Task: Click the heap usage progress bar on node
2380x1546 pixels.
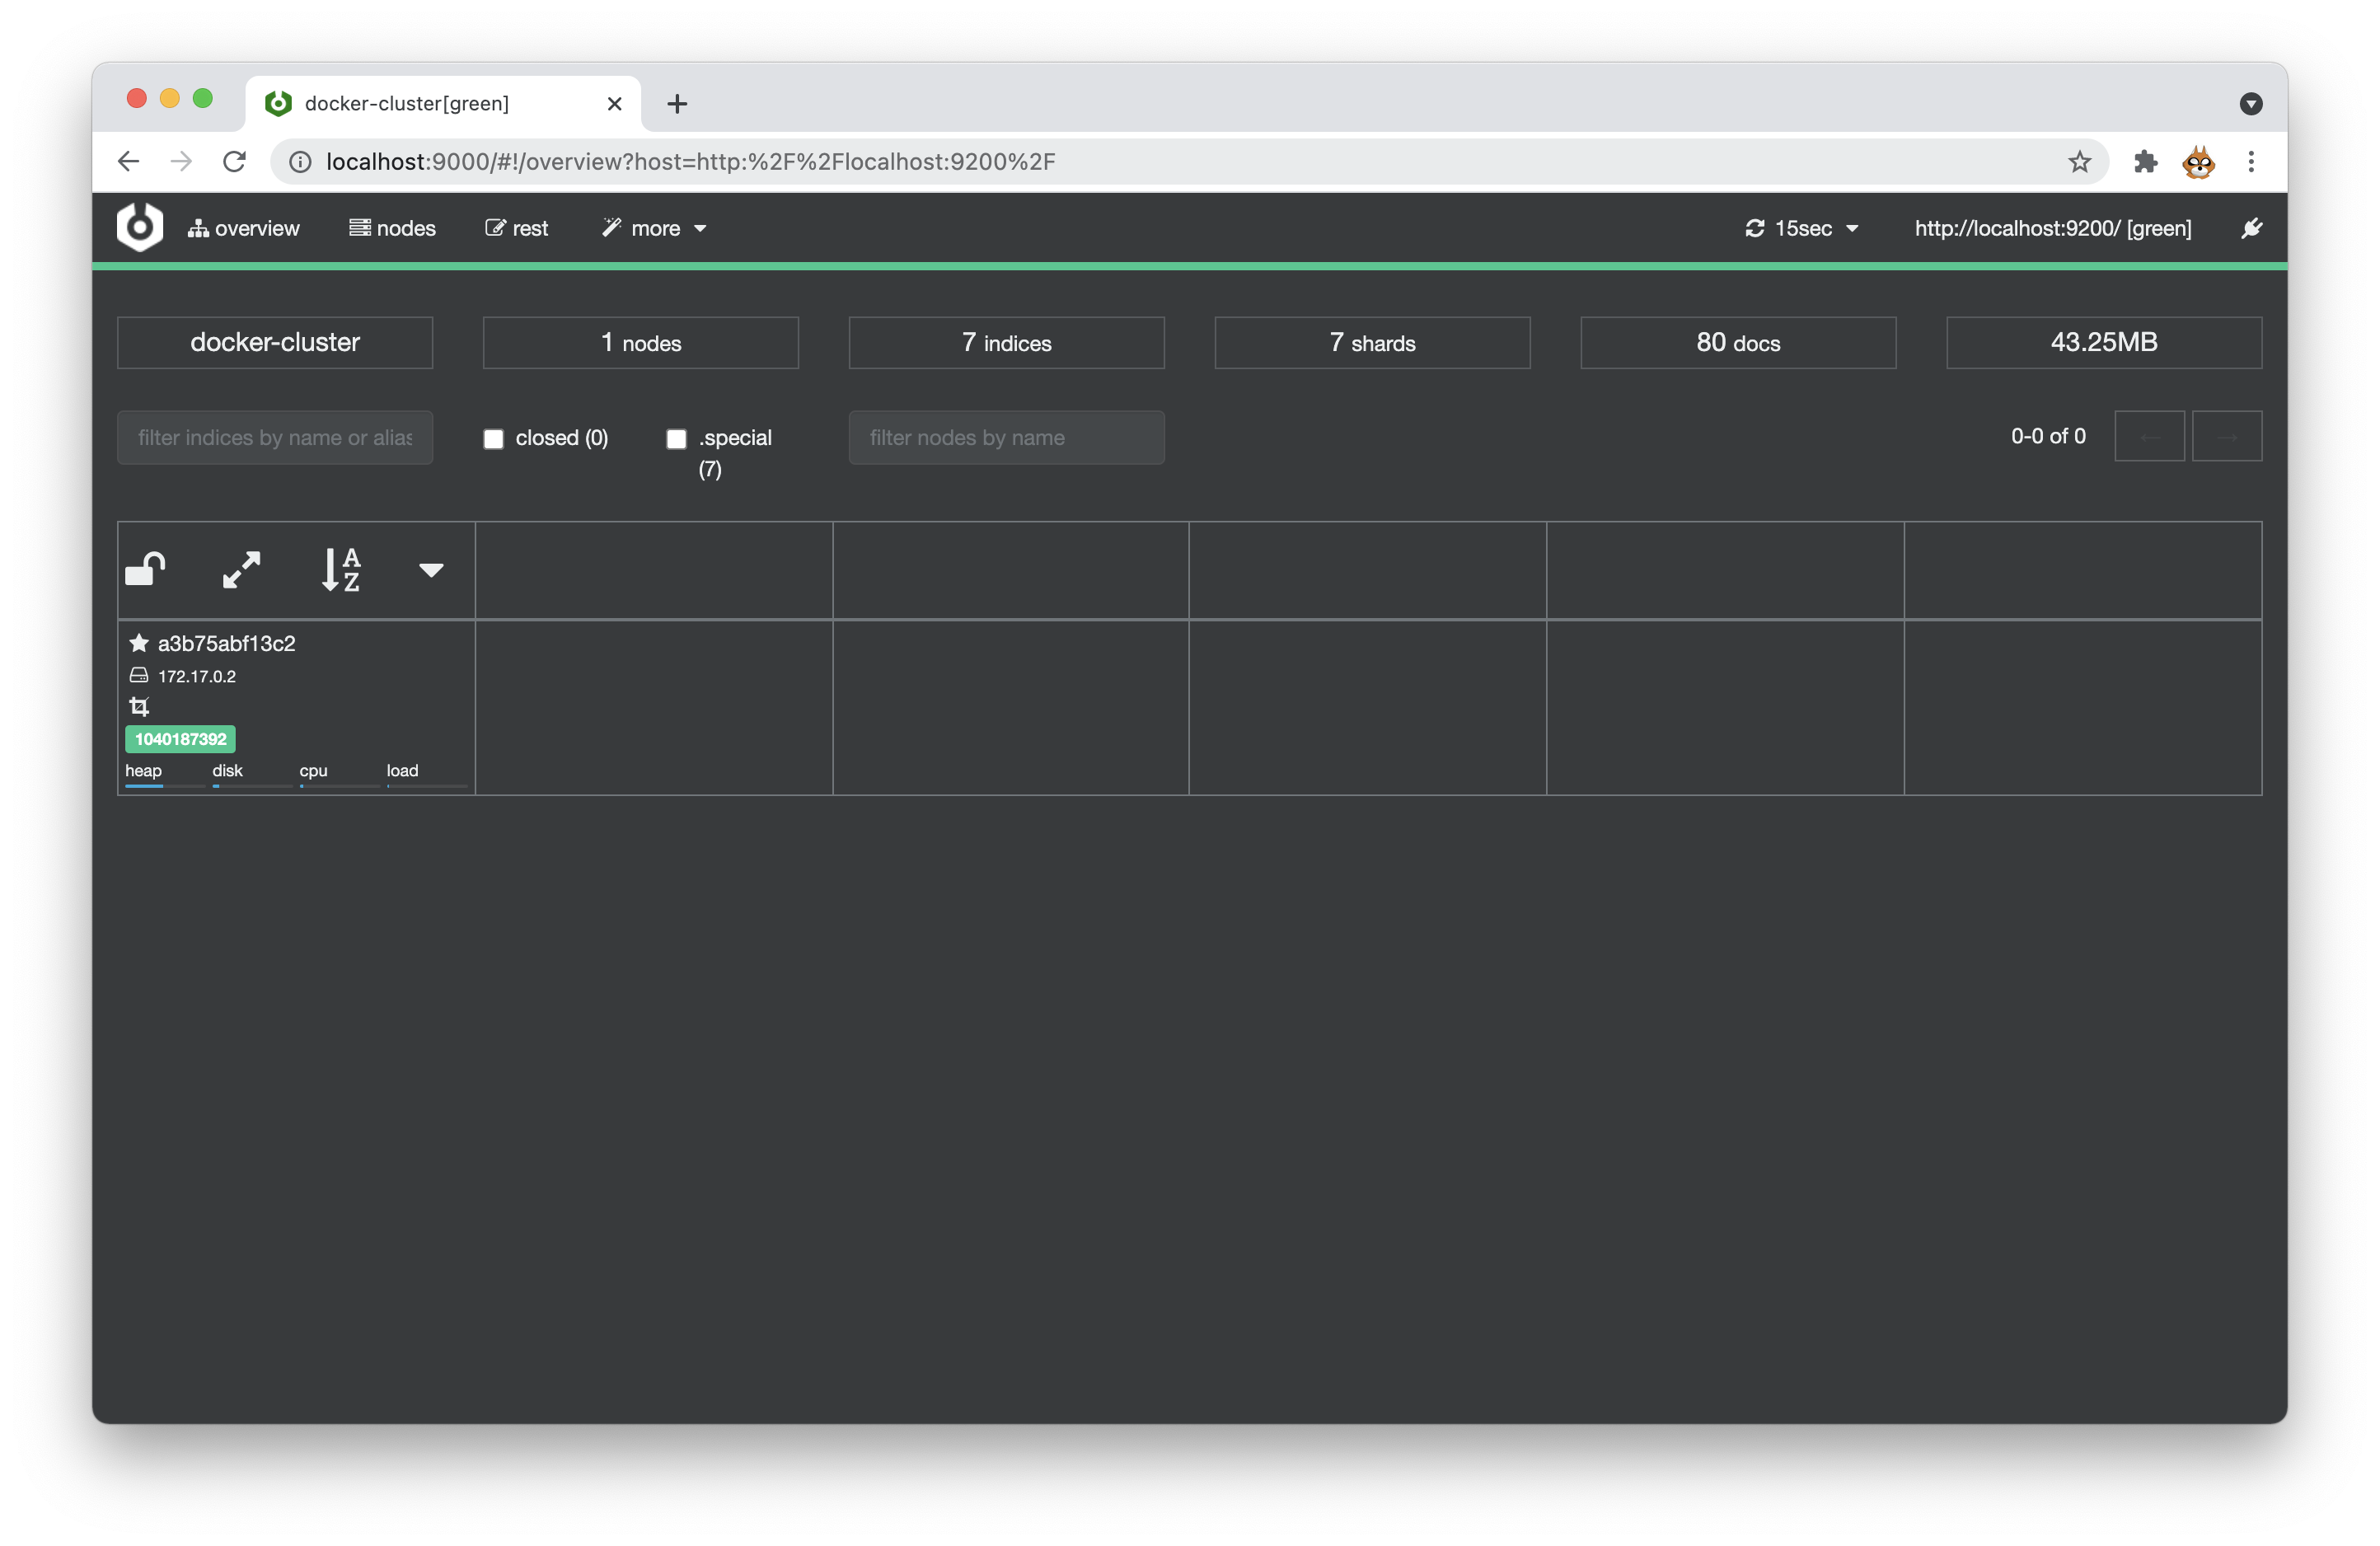Action: pyautogui.click(x=148, y=785)
